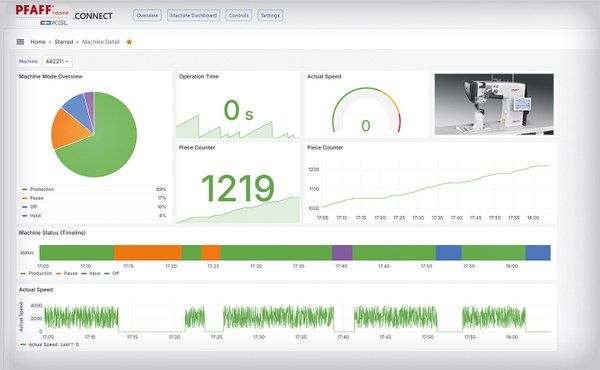Click the purple Input segment in timeline
Viewport: 600px width, 370px height.
[342, 253]
